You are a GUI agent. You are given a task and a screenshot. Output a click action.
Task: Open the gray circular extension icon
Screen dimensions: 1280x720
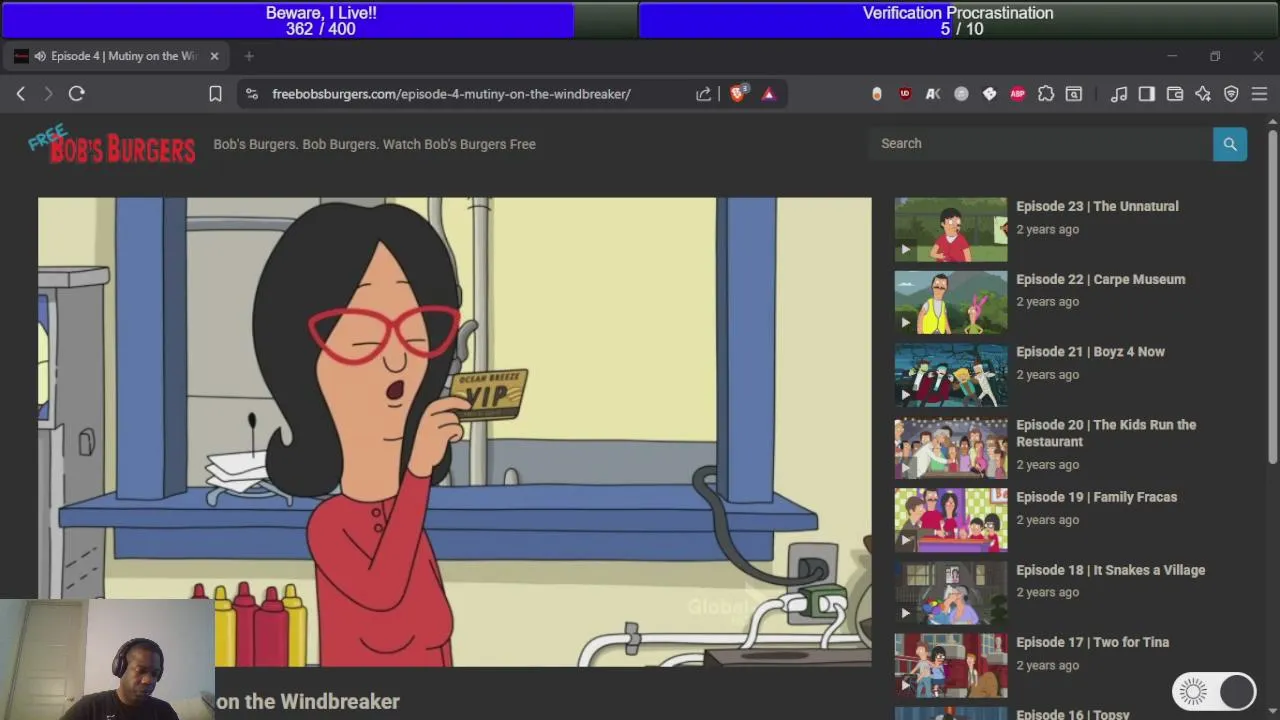[x=961, y=94]
